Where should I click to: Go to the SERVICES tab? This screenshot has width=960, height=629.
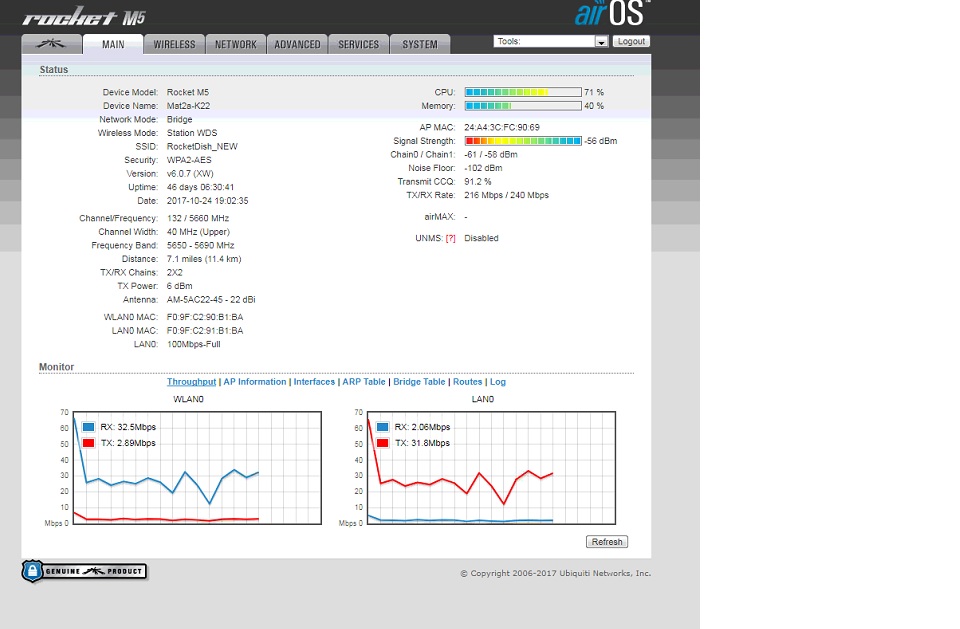[x=359, y=44]
